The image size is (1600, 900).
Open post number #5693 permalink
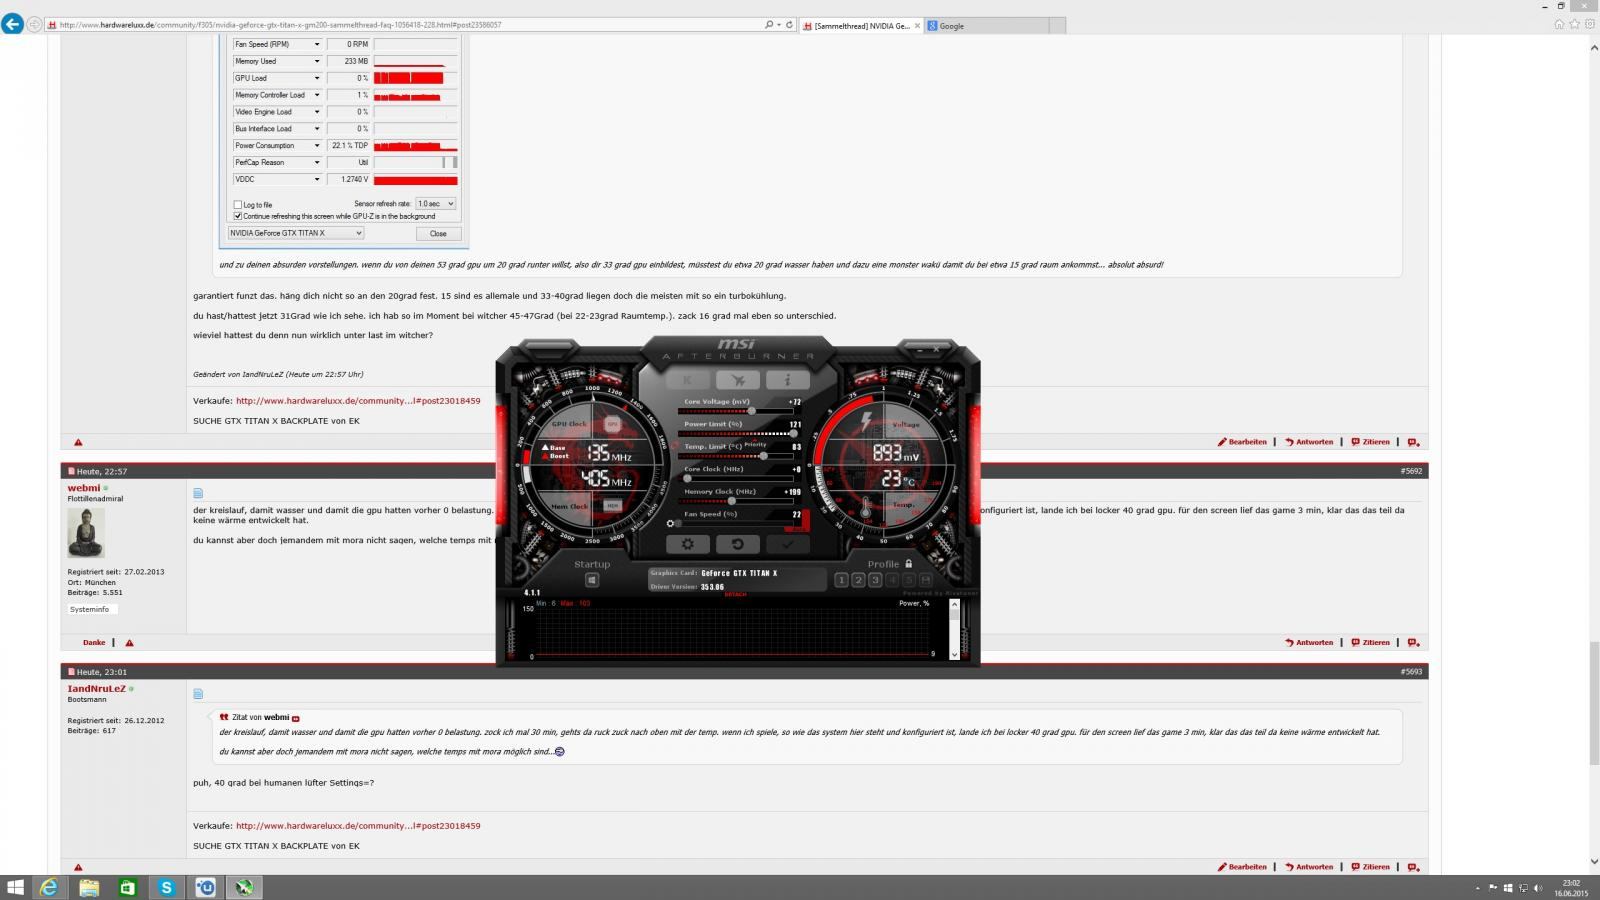point(1411,672)
